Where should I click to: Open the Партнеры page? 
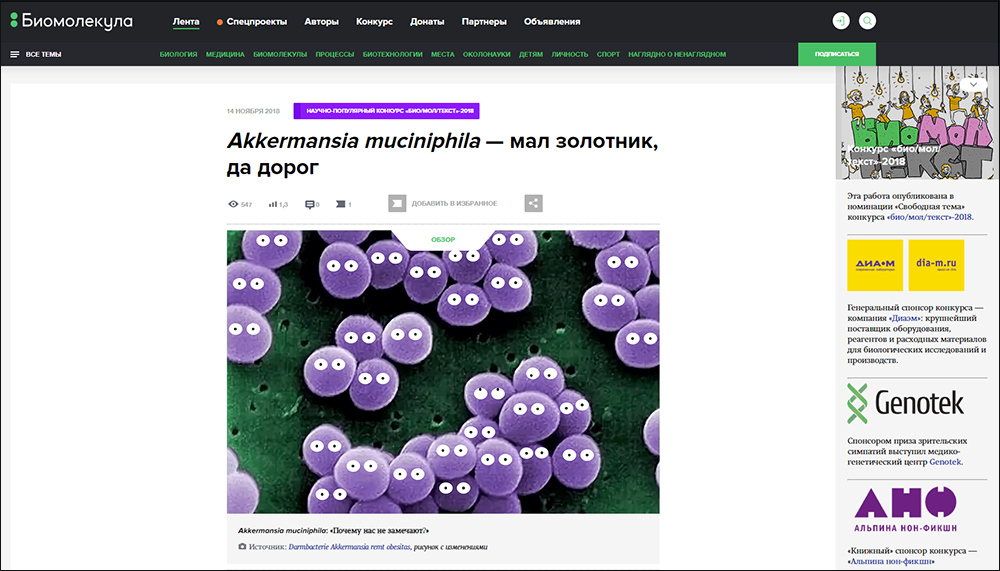pos(484,22)
